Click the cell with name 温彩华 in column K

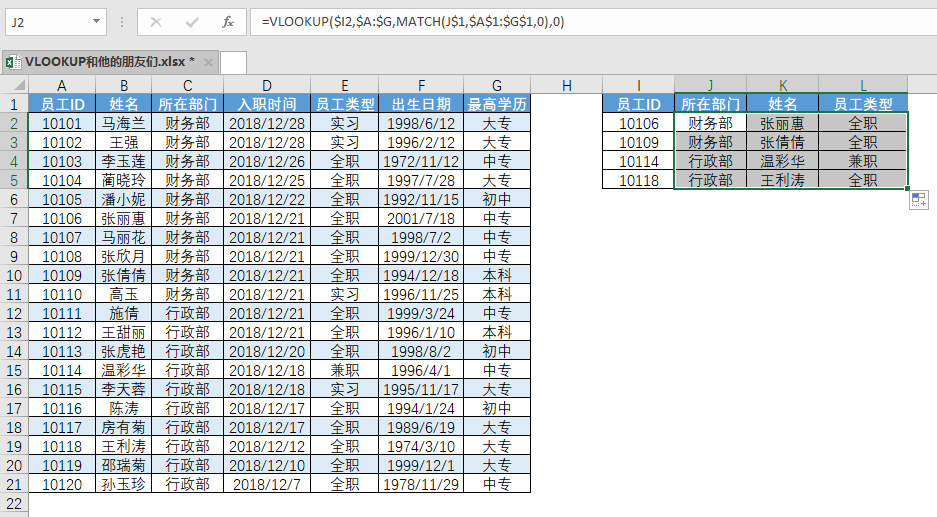click(782, 161)
